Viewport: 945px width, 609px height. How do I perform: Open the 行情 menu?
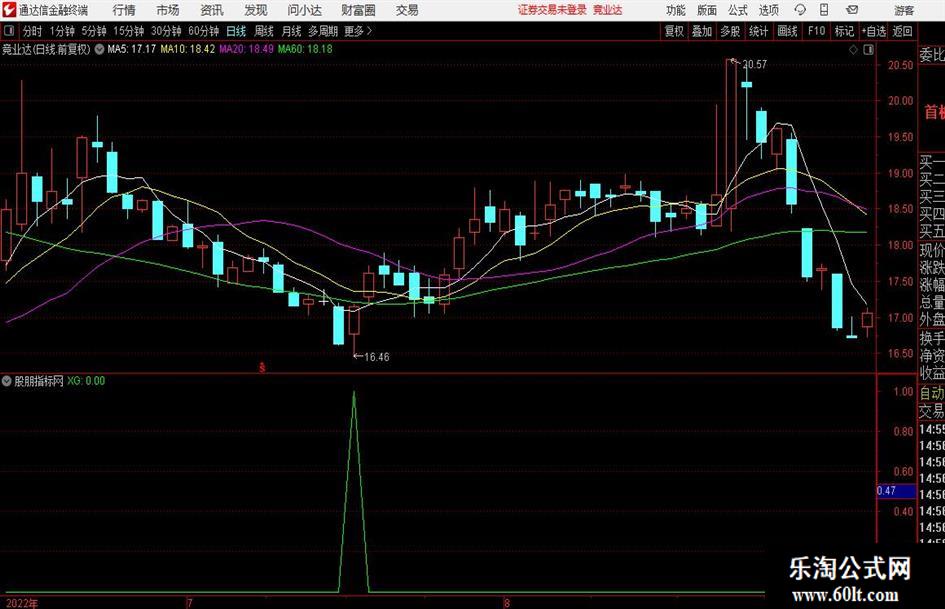tap(124, 10)
